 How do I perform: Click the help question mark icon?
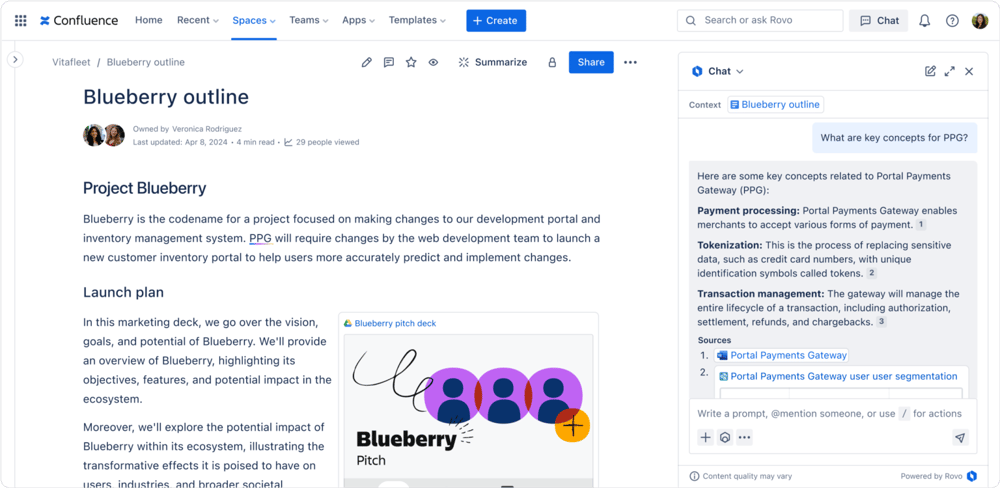click(x=952, y=20)
